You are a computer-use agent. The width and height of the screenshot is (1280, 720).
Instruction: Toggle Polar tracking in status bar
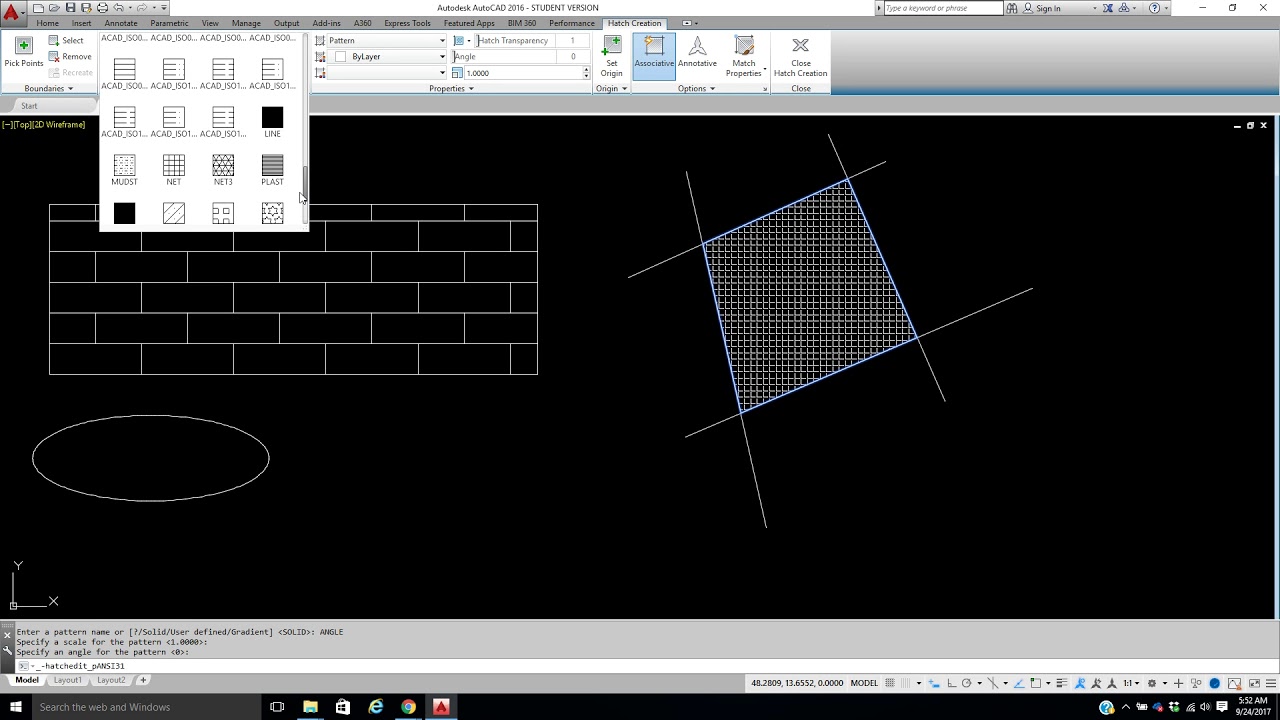(966, 683)
